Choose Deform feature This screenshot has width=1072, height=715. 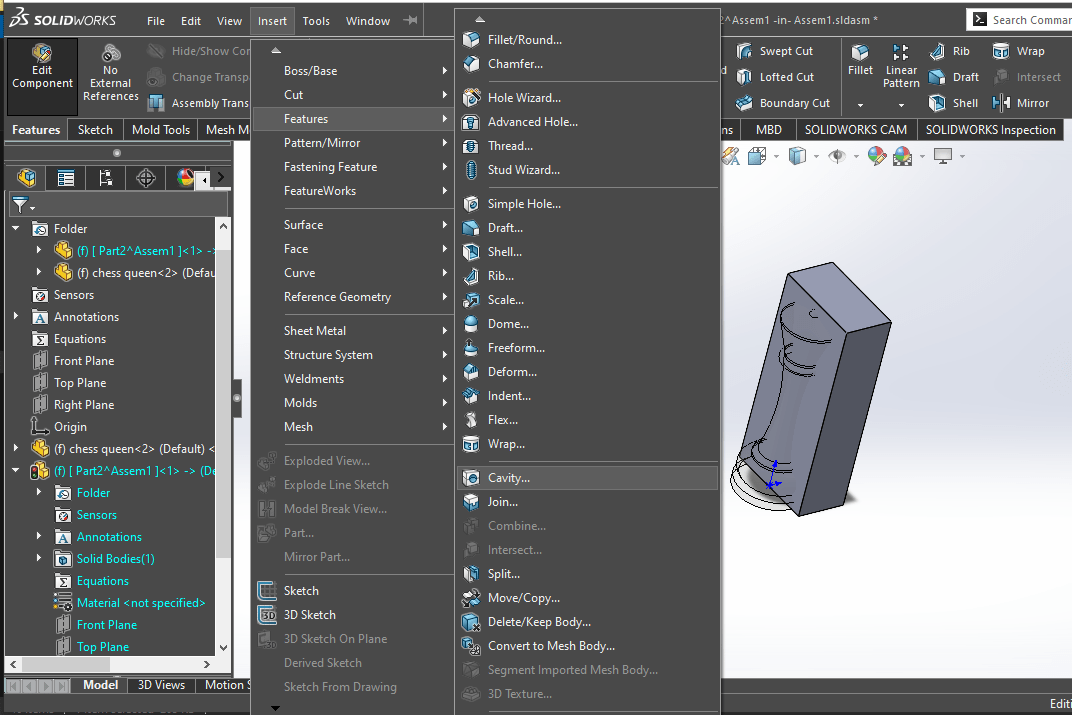[587, 372]
